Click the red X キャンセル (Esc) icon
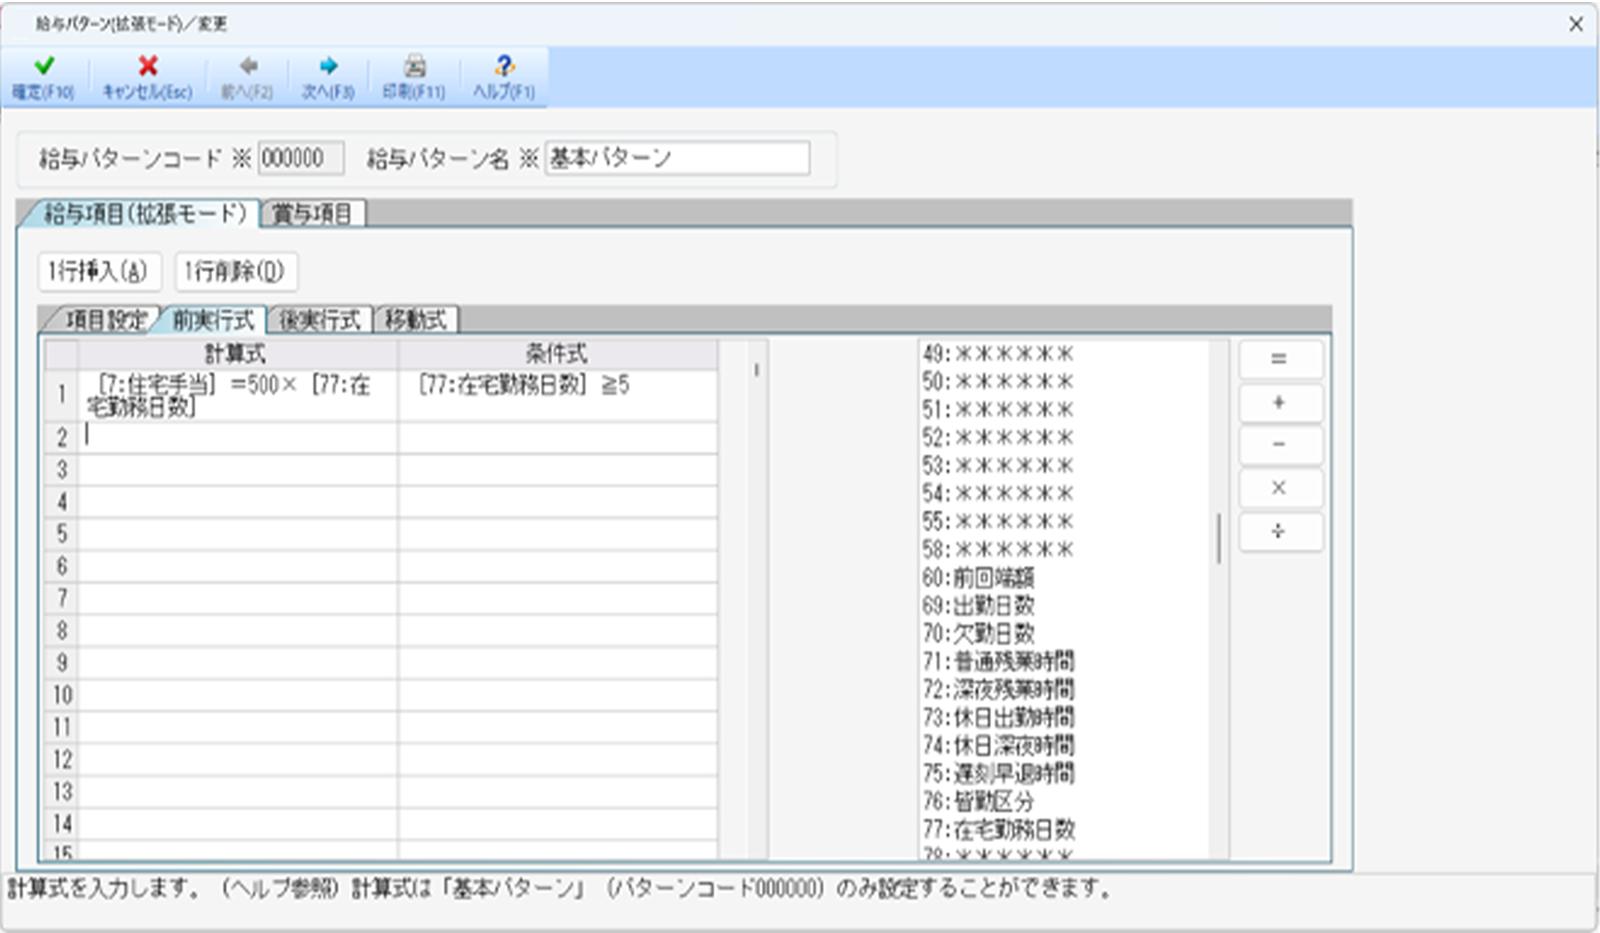 148,67
